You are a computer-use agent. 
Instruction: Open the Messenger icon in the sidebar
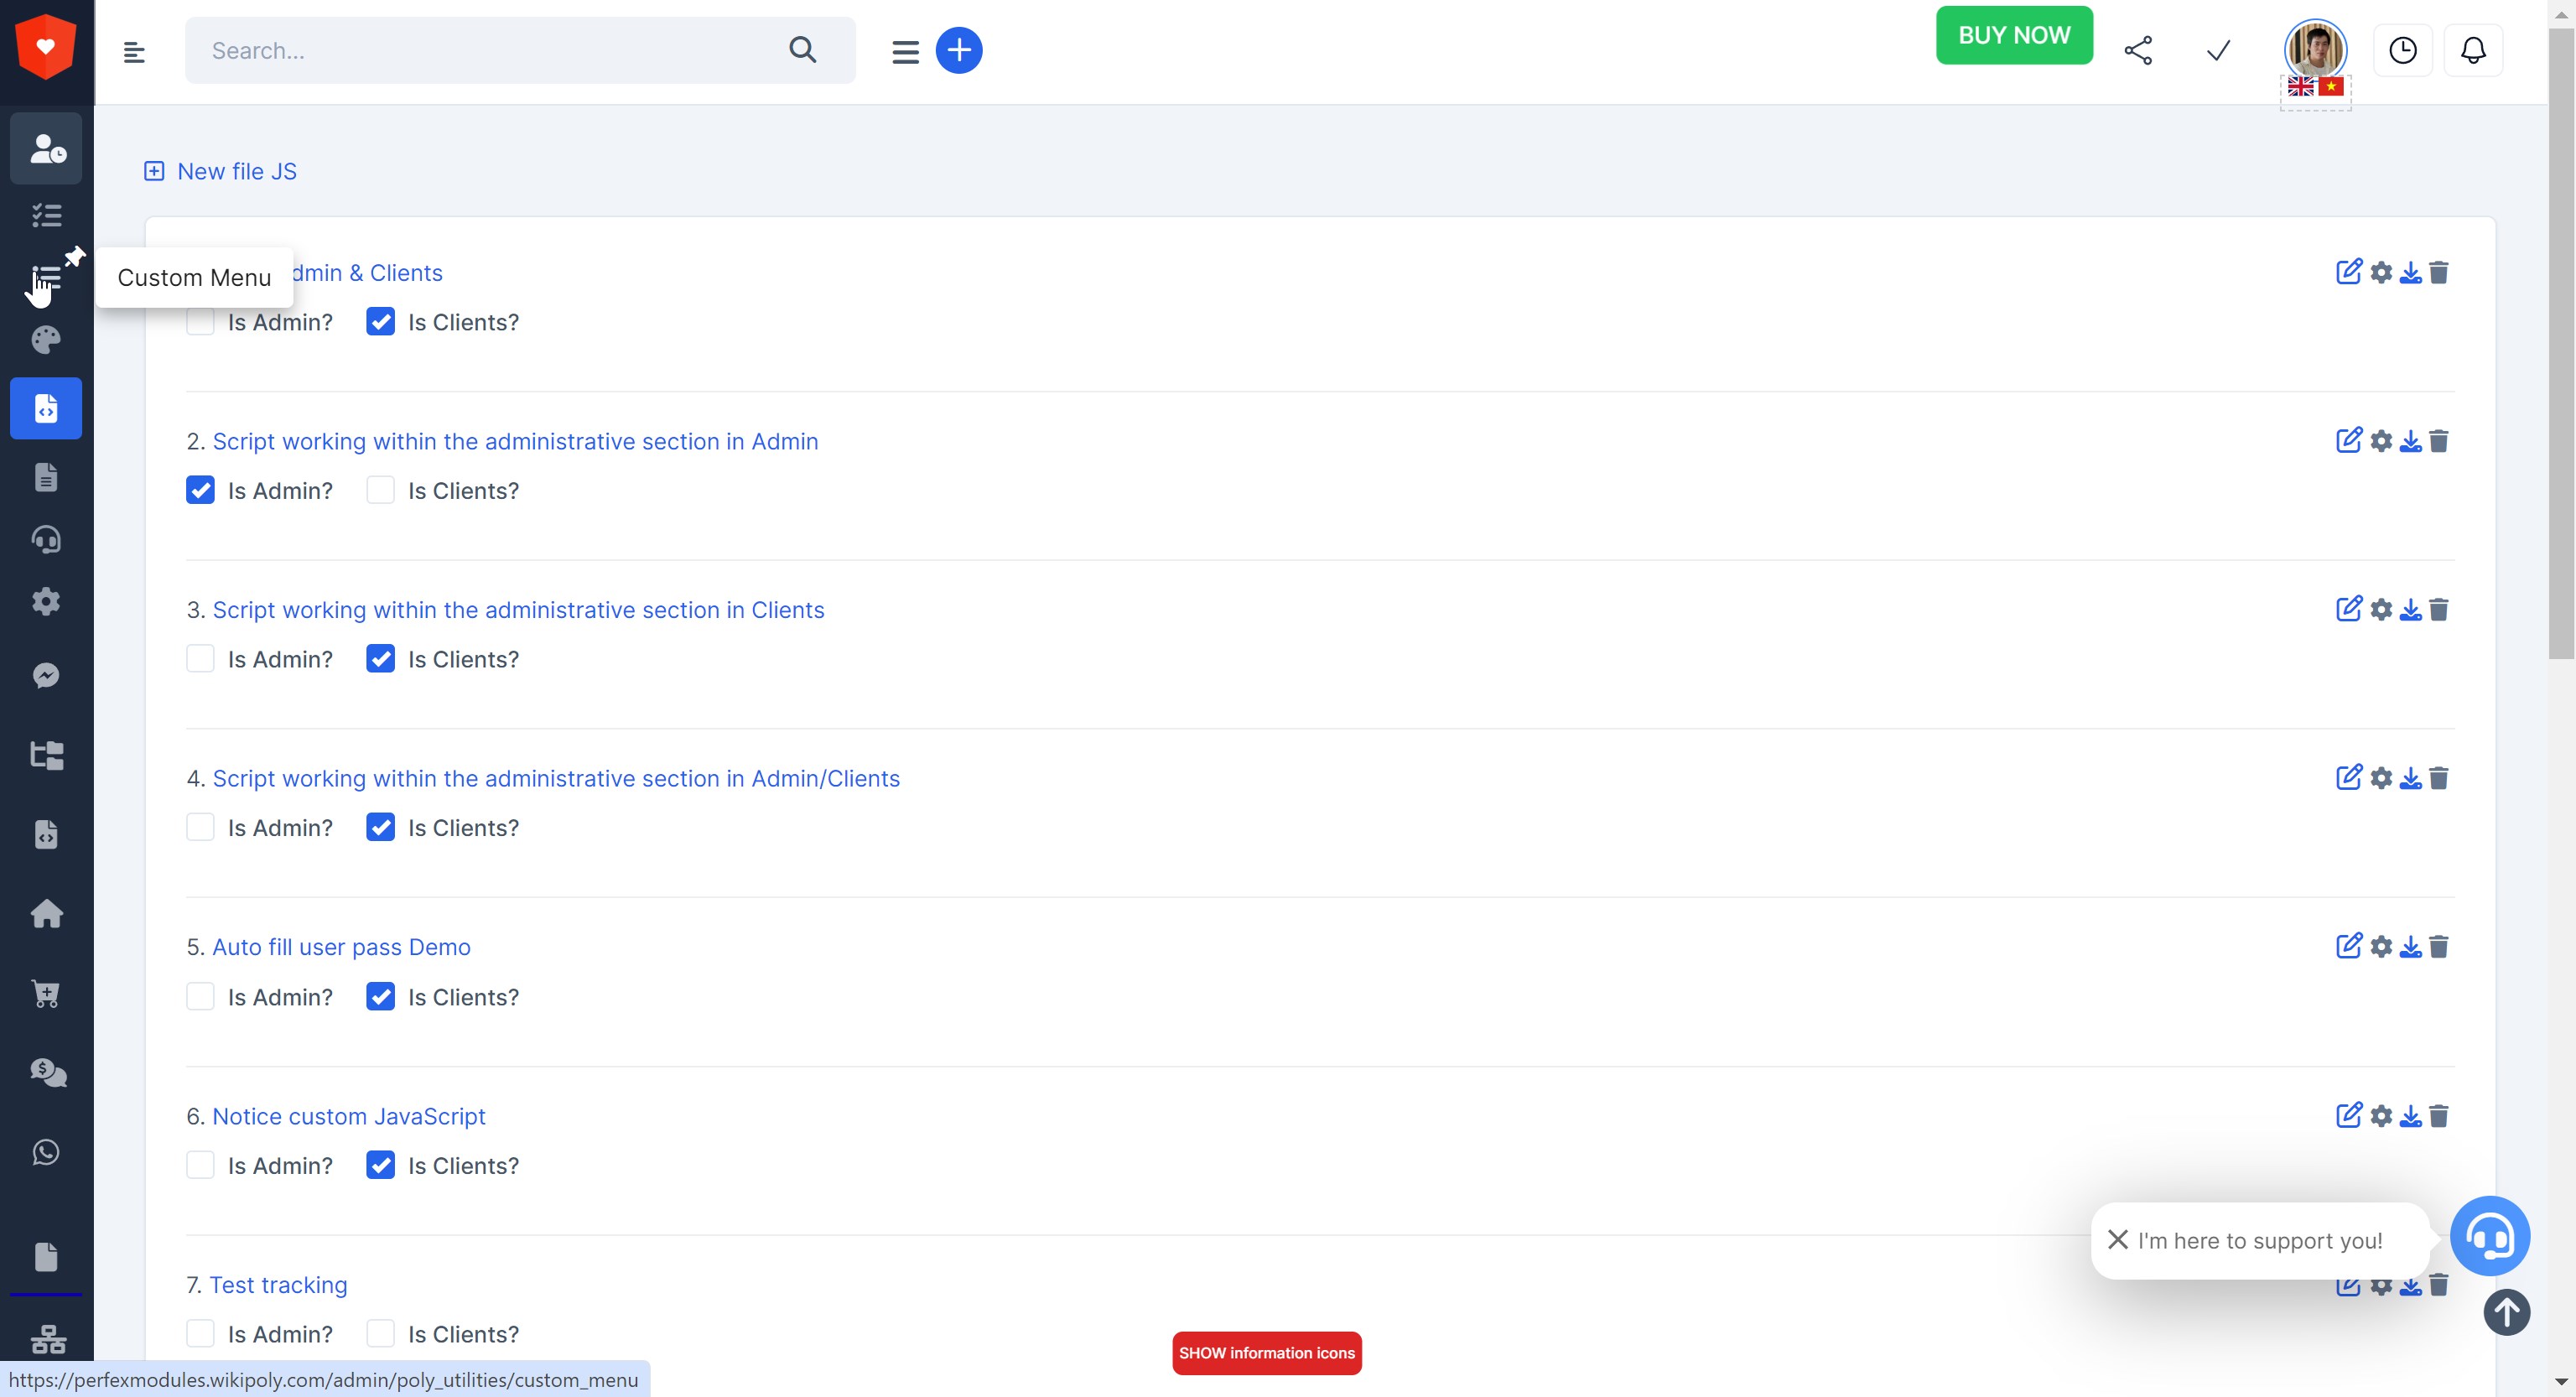(46, 675)
